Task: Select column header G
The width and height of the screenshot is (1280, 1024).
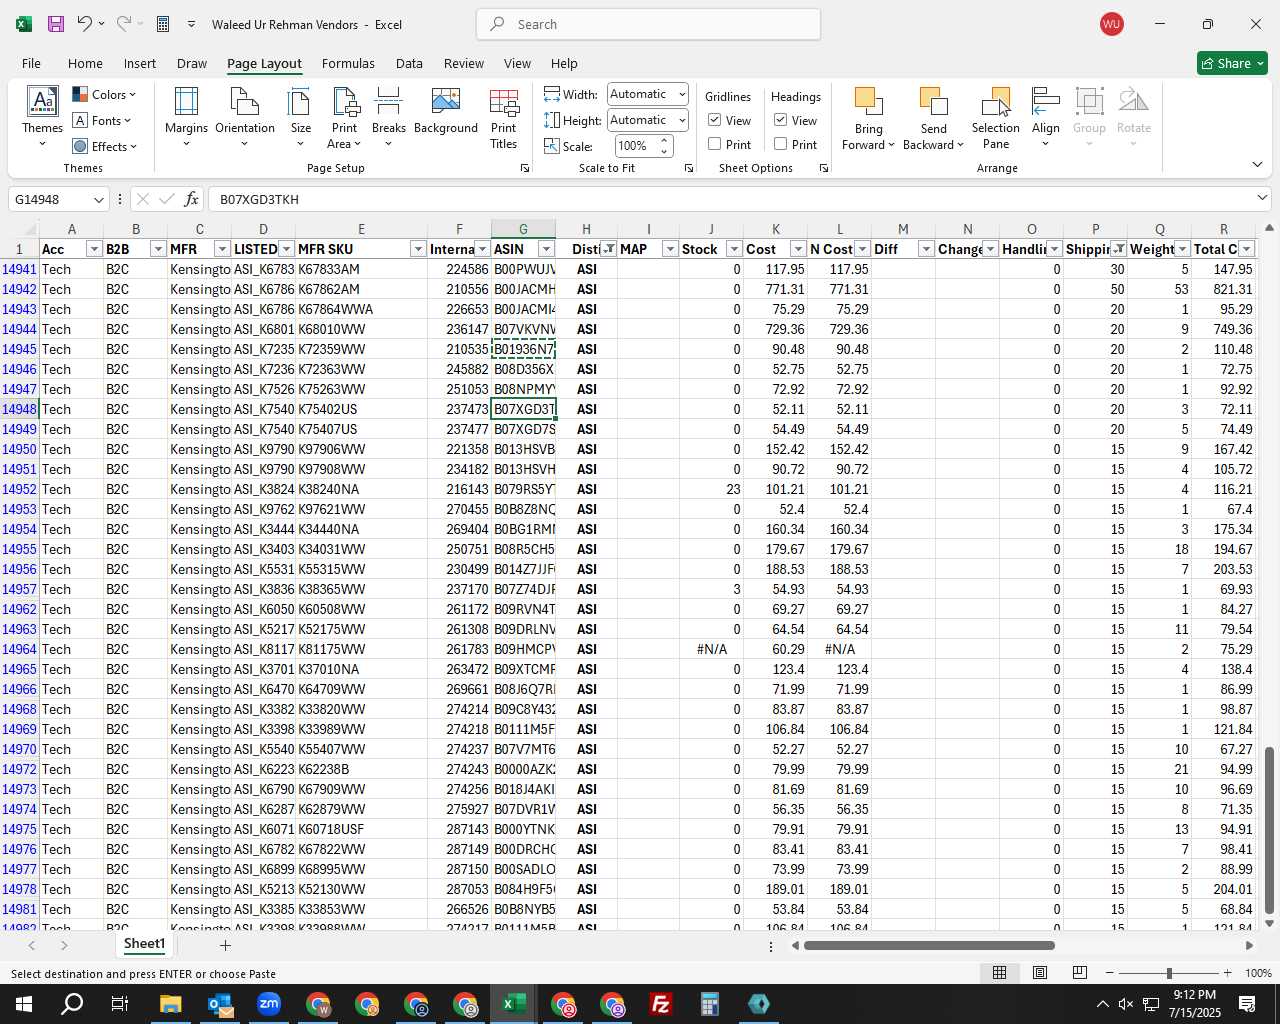Action: pos(523,229)
